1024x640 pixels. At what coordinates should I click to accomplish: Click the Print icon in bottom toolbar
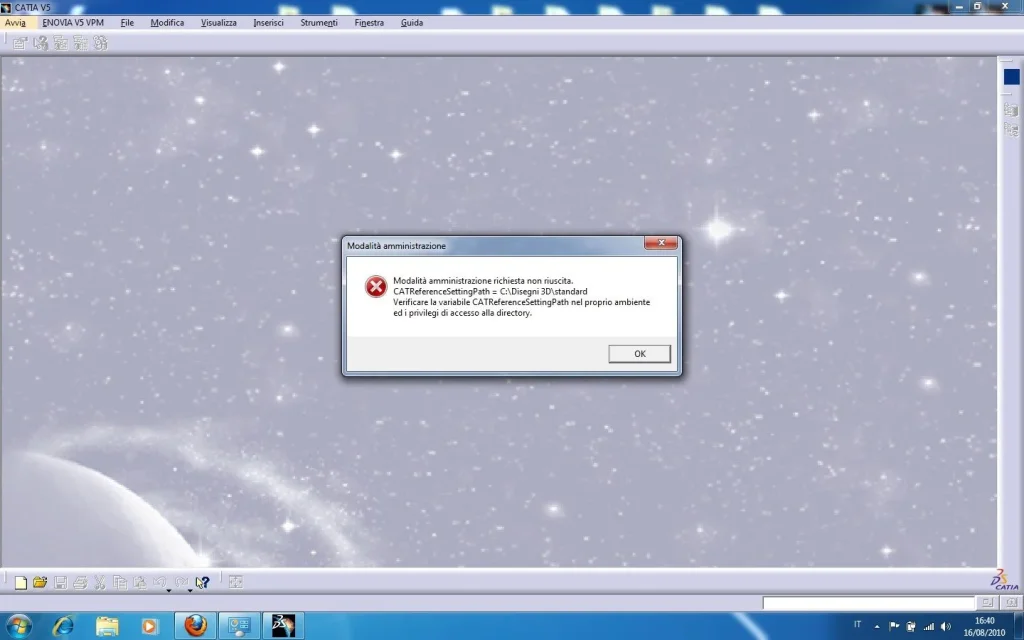[80, 582]
